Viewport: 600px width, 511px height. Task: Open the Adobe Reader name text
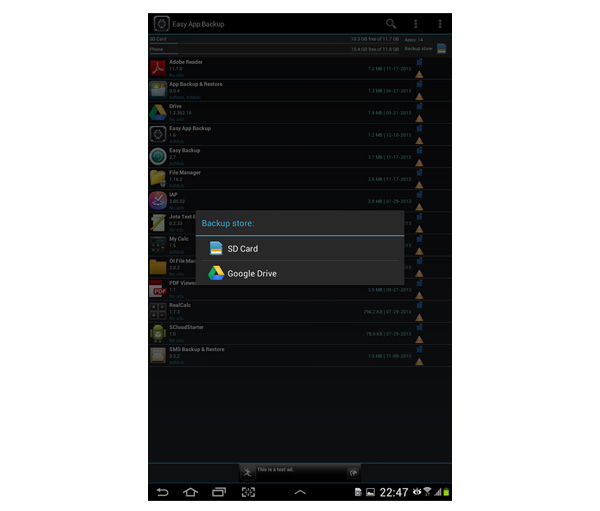point(186,62)
